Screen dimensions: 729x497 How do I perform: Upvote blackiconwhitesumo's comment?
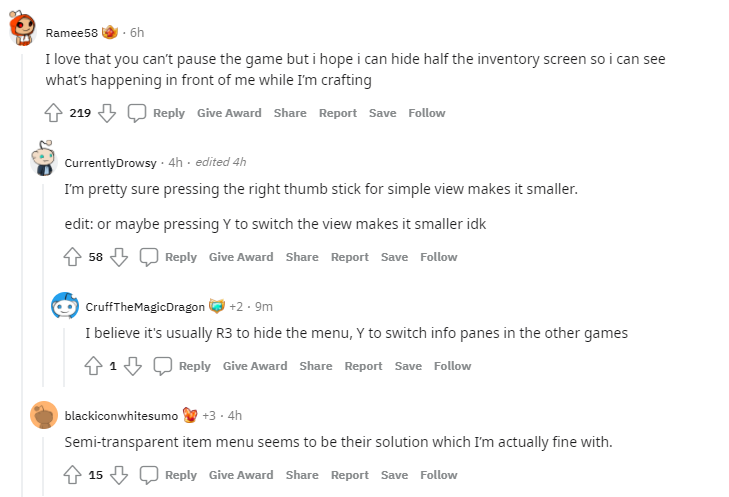72,475
